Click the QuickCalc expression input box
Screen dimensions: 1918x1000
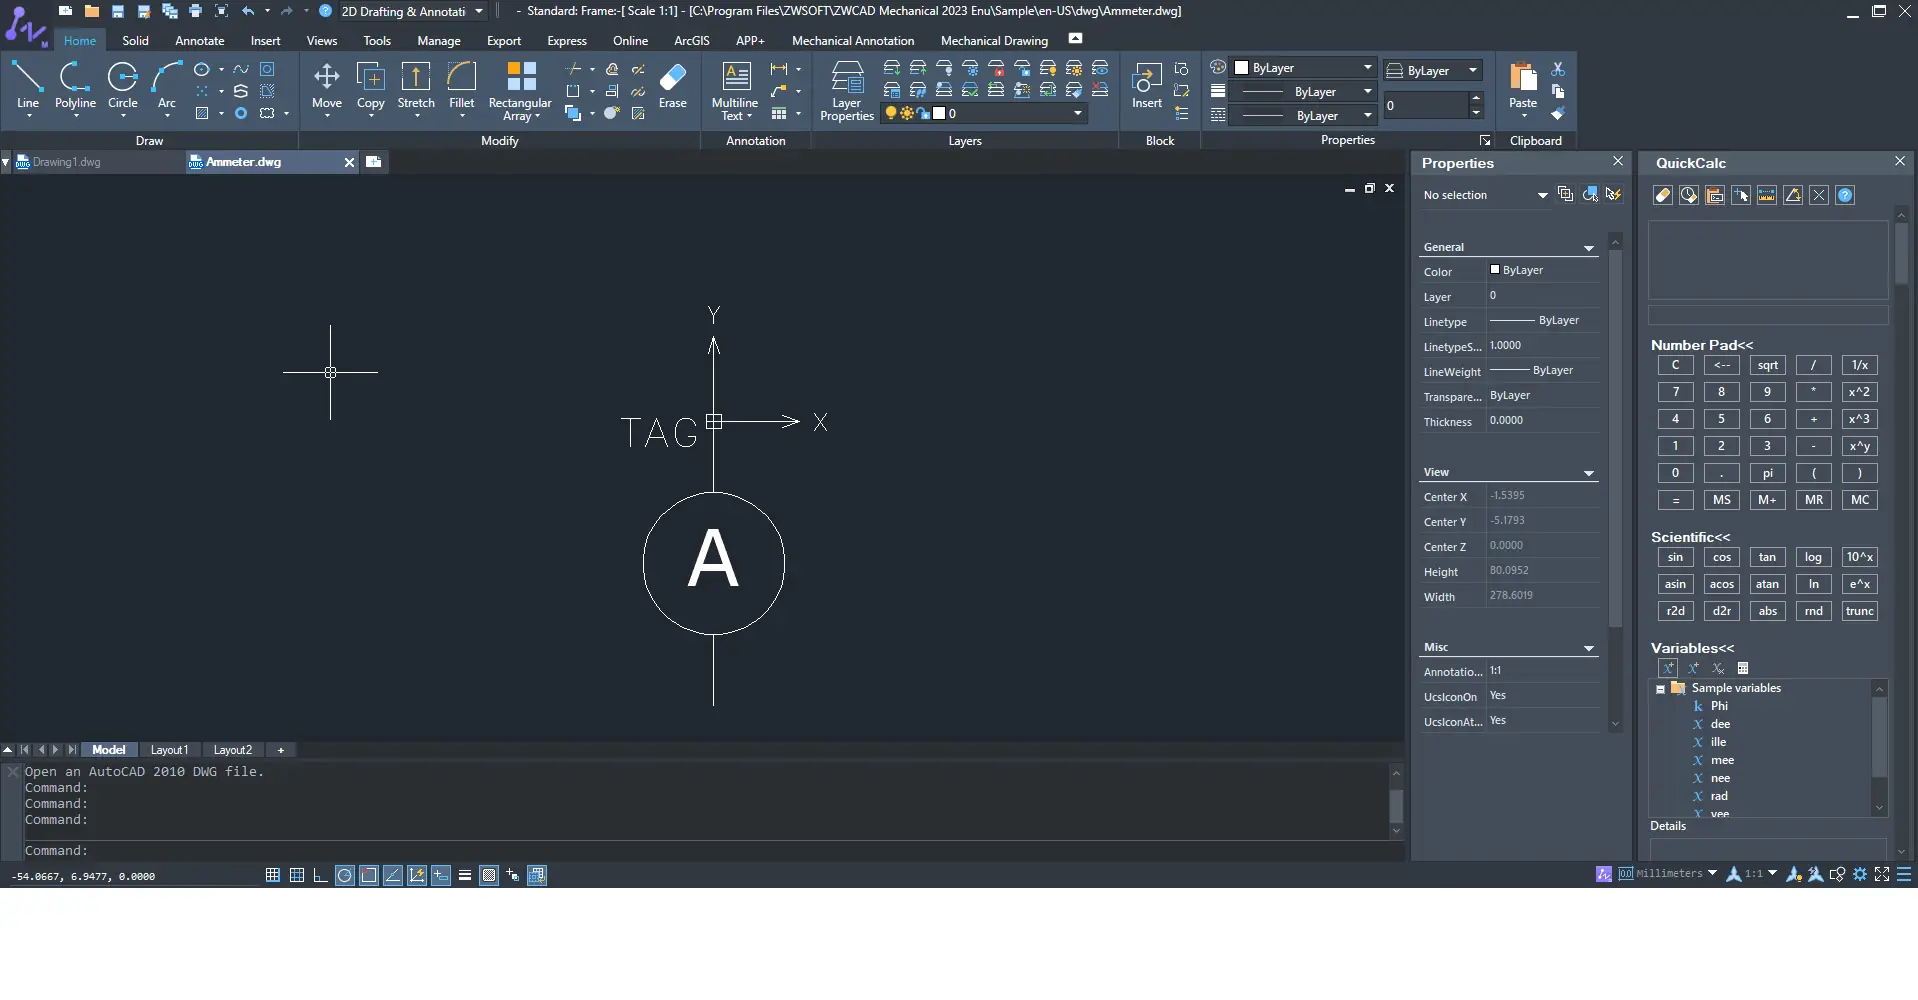(x=1768, y=315)
